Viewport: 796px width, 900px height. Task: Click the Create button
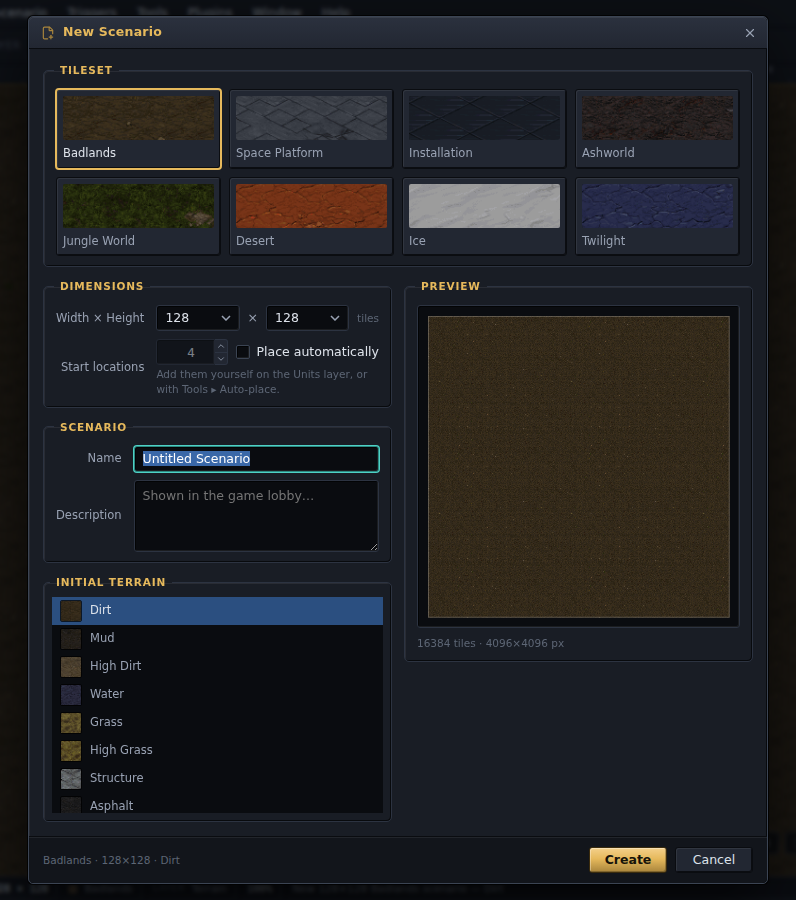(x=628, y=860)
